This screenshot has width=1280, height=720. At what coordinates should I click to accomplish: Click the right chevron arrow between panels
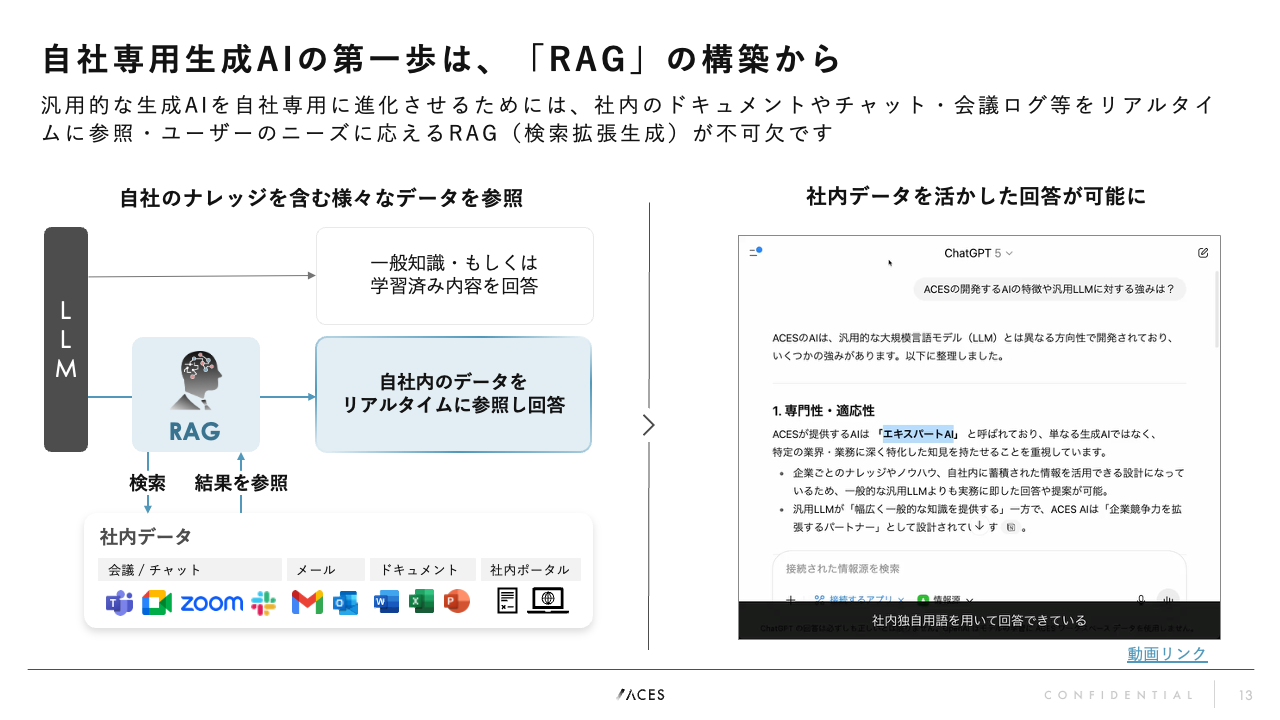pos(648,425)
